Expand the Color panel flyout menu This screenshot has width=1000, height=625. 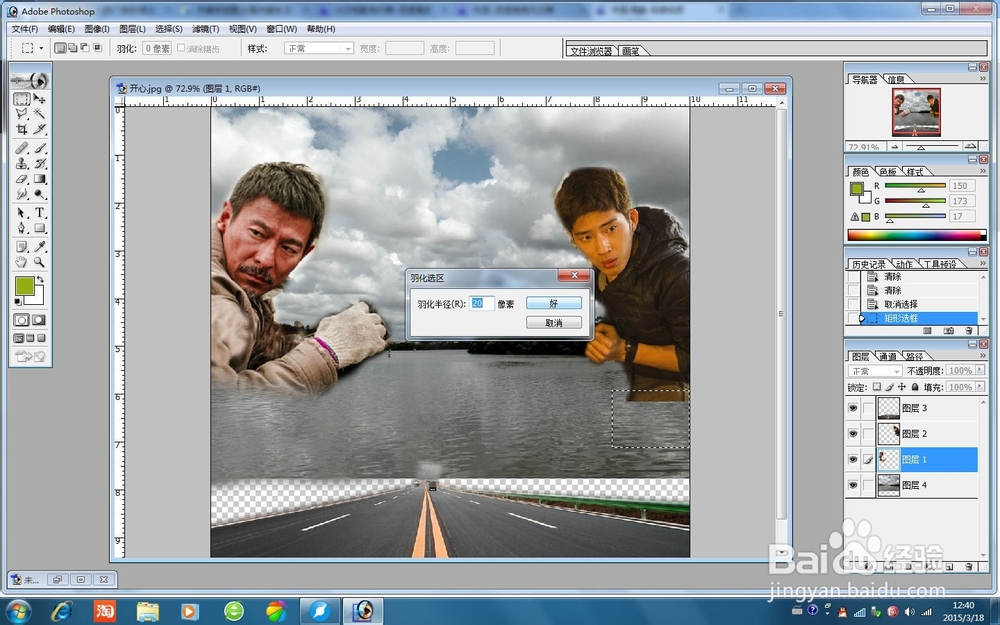point(983,171)
